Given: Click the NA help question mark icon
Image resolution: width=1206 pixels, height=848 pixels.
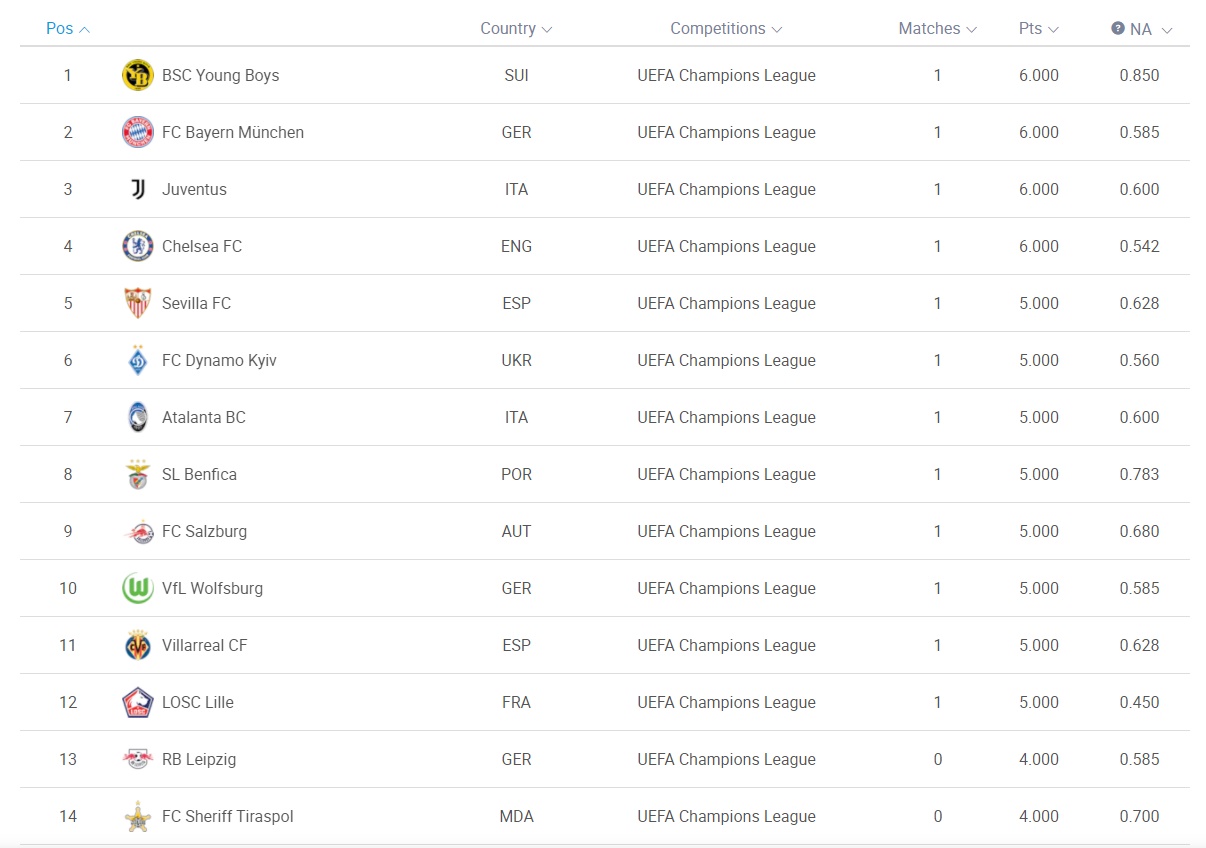Looking at the screenshot, I should click(x=1118, y=29).
